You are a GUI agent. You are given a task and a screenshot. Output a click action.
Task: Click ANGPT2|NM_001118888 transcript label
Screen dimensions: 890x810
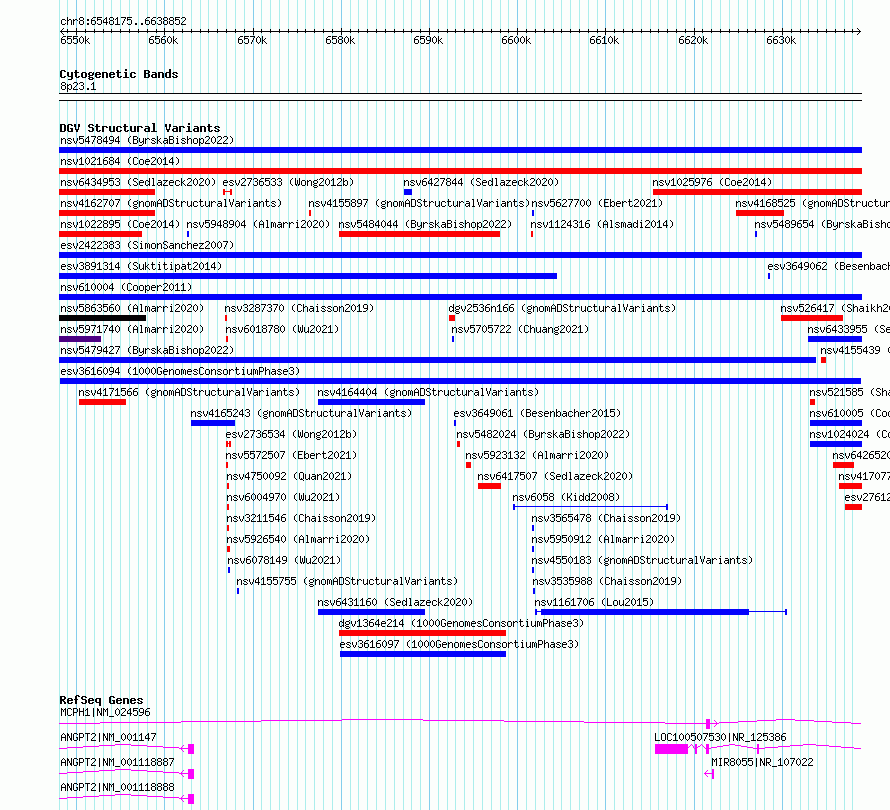click(117, 787)
